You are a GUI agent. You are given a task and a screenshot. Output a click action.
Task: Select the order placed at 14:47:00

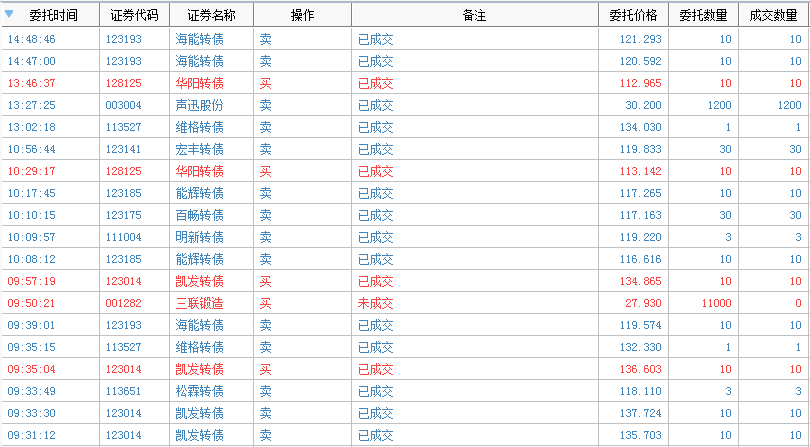[x=405, y=61]
